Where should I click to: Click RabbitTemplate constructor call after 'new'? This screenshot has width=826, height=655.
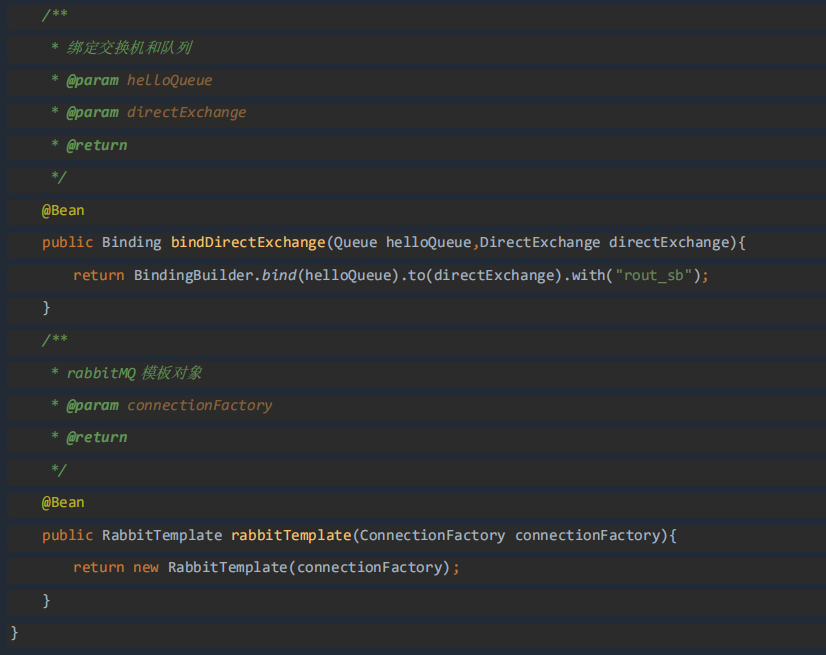(228, 568)
